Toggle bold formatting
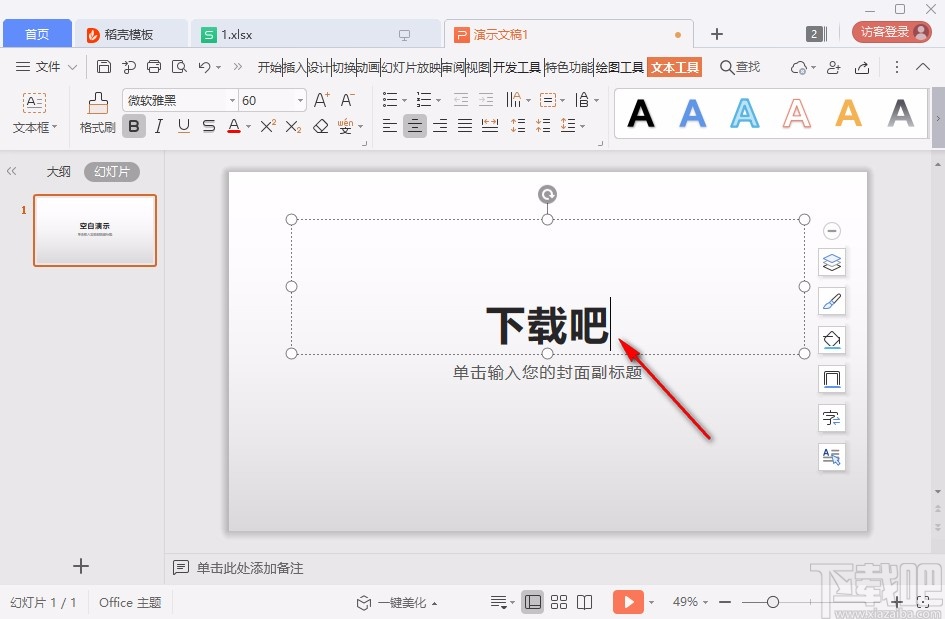Viewport: 945px width, 619px height. point(134,125)
